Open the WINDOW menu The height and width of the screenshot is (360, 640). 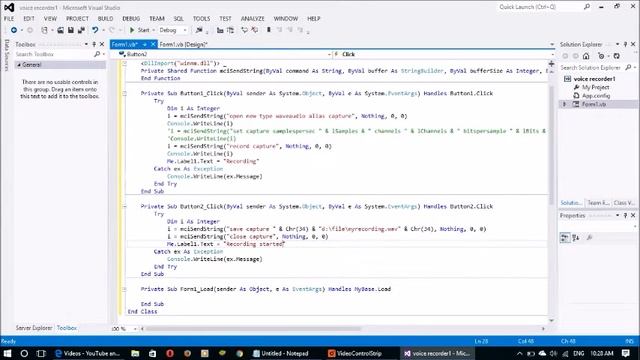coord(286,18)
